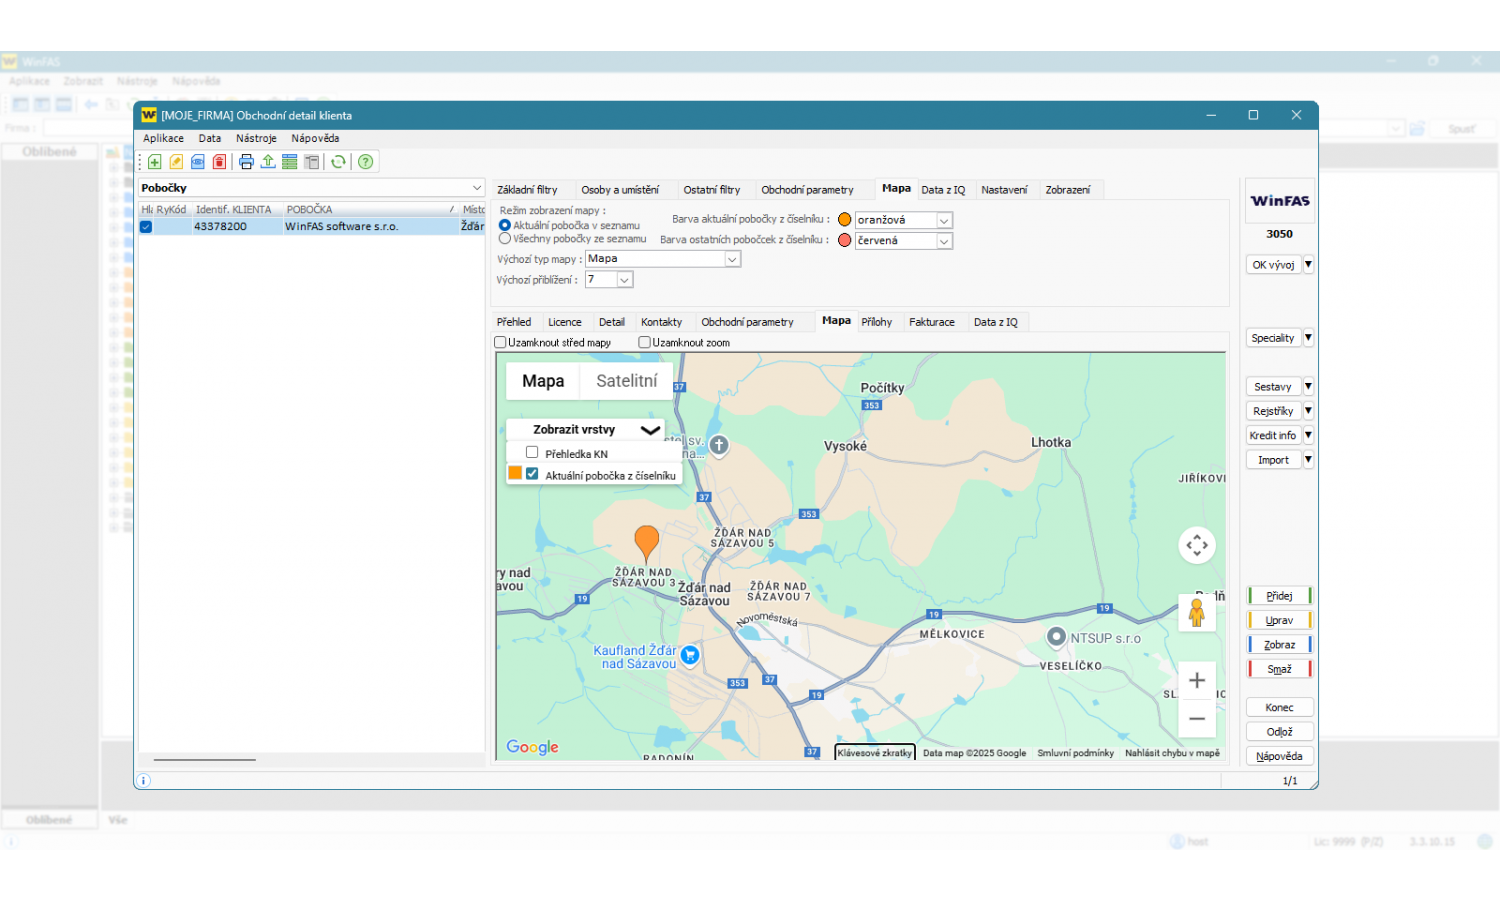Viewport: 1500px width, 900px height.
Task: Click the export upload arrow icon
Action: 268,162
